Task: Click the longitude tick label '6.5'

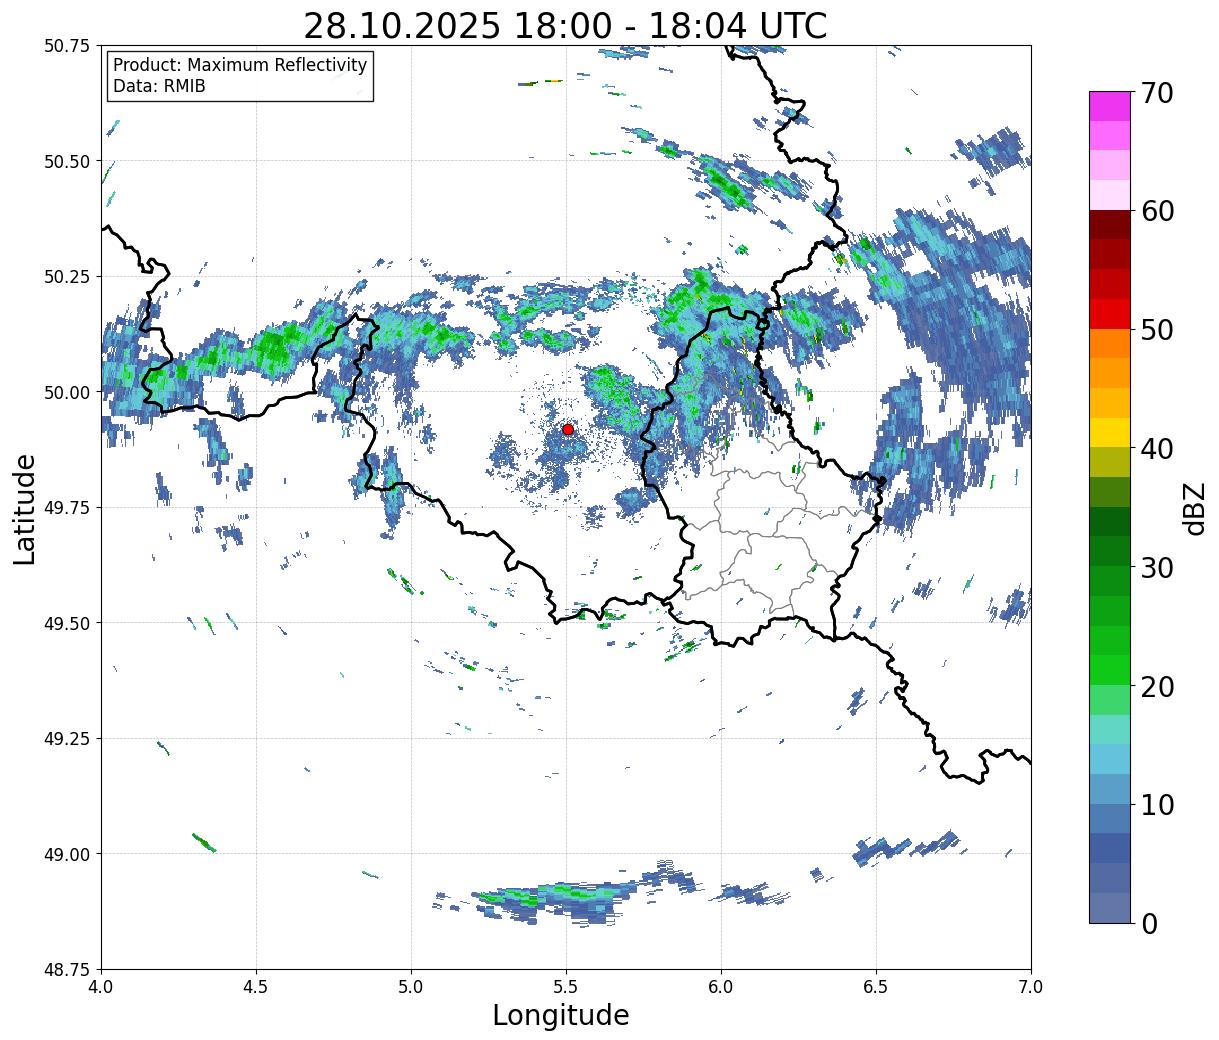Action: (x=876, y=987)
